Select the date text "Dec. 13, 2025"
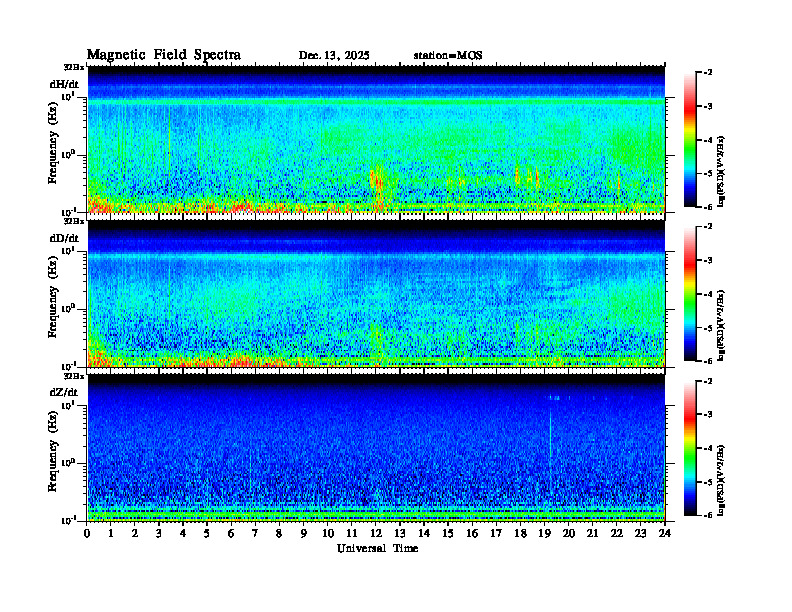792x612 pixels. tap(334, 56)
